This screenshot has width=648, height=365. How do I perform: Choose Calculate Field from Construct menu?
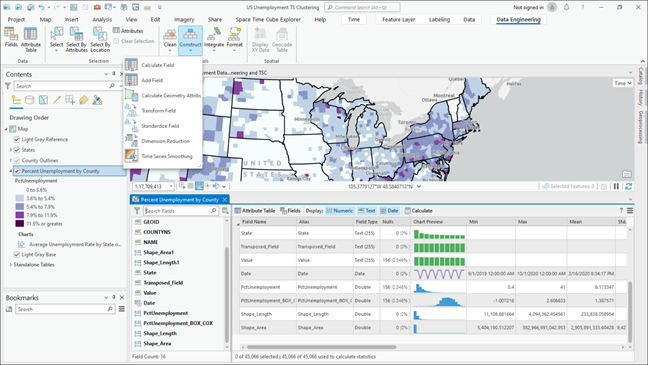(157, 65)
